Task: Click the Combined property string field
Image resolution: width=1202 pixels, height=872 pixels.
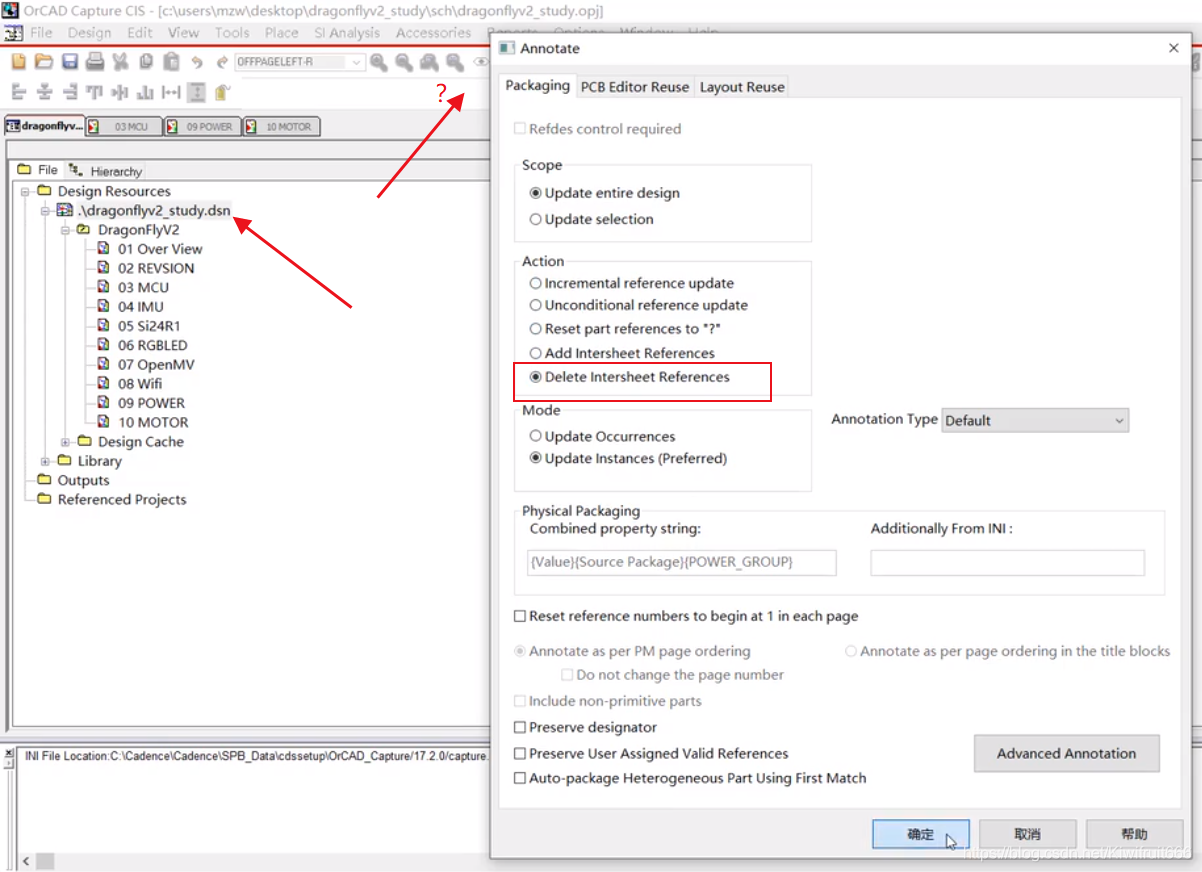Action: tap(681, 562)
